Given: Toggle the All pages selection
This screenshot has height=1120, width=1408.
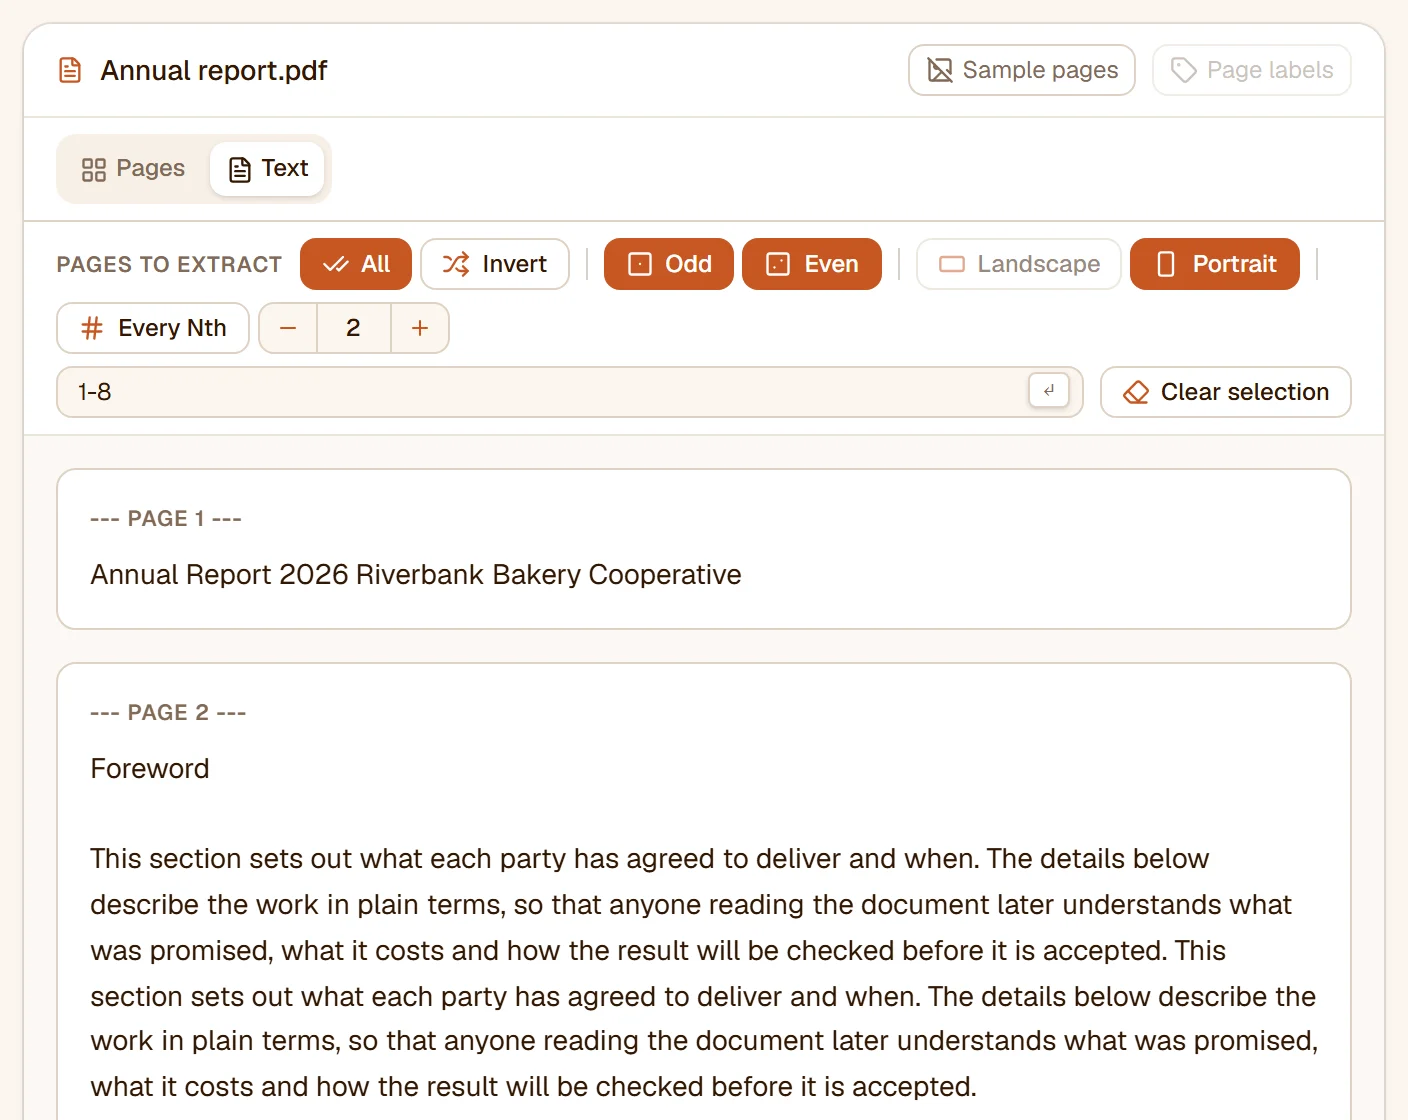Looking at the screenshot, I should point(356,264).
